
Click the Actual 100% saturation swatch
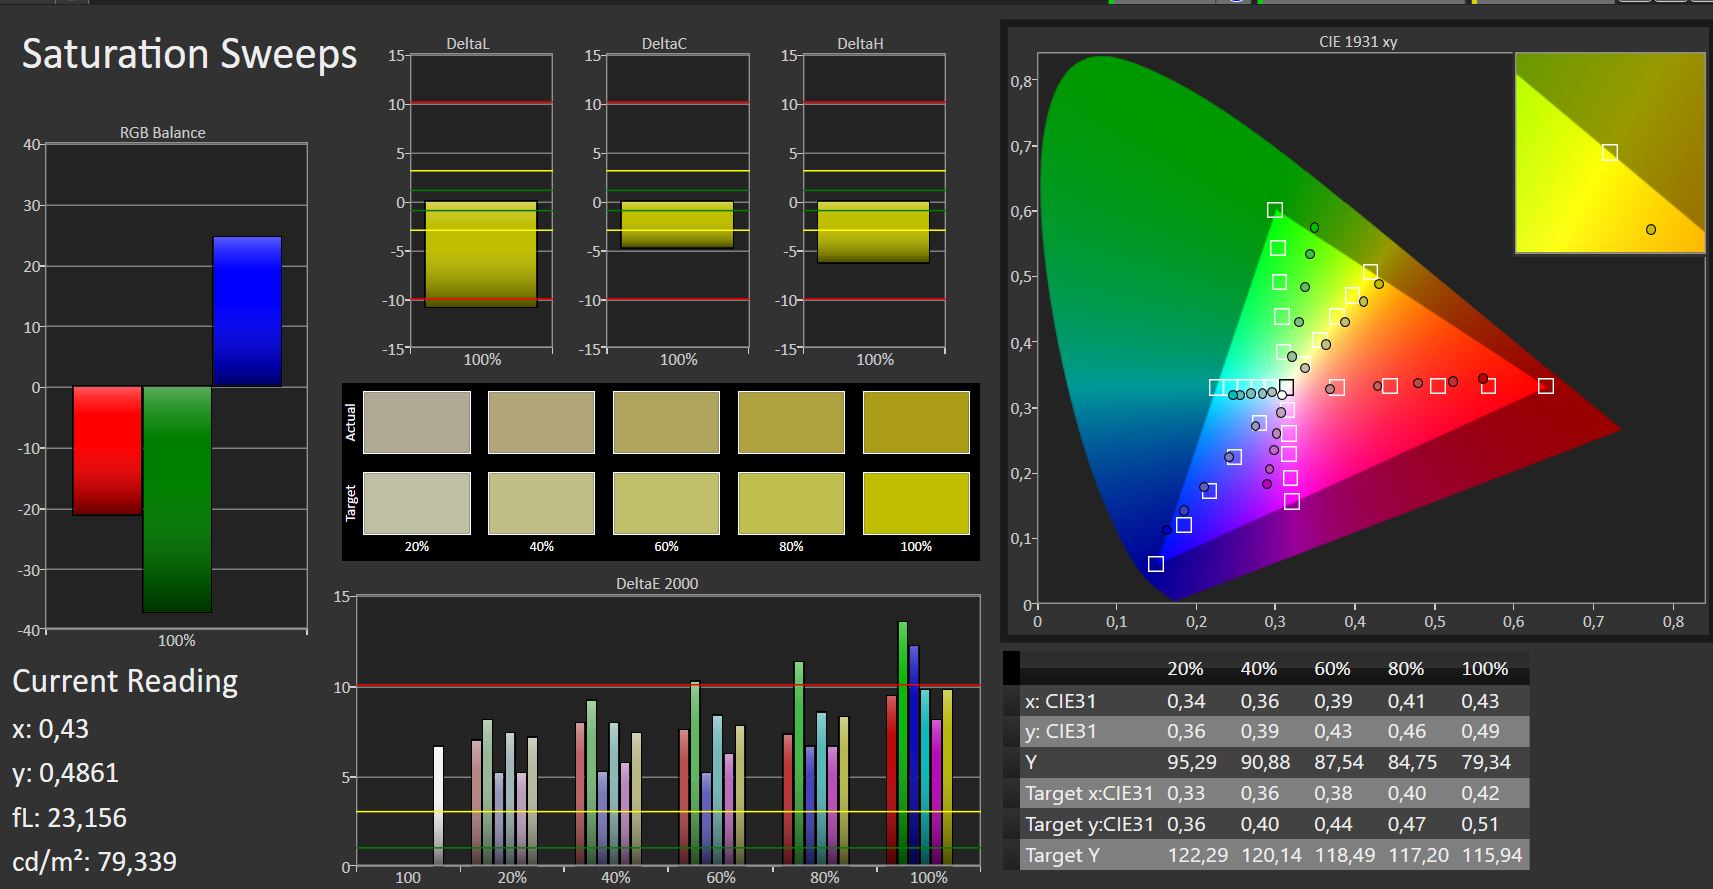click(916, 422)
